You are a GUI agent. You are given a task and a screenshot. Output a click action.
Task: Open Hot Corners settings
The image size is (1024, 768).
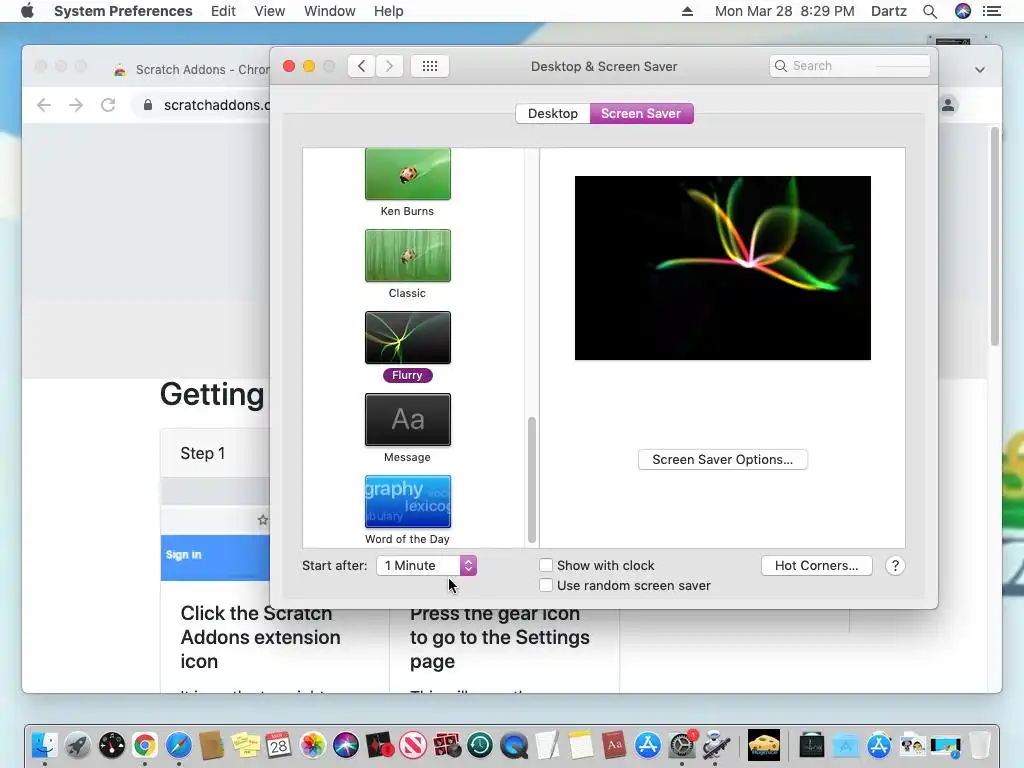click(x=816, y=566)
